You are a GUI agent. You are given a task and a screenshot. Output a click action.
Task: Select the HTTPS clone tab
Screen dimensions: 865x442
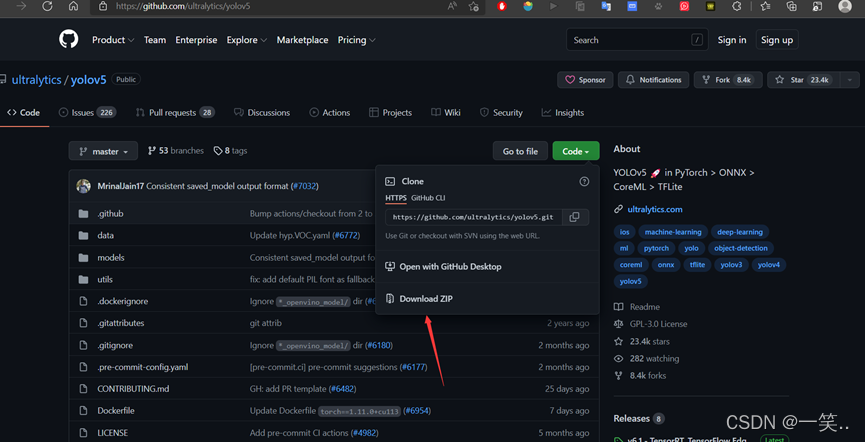point(396,198)
